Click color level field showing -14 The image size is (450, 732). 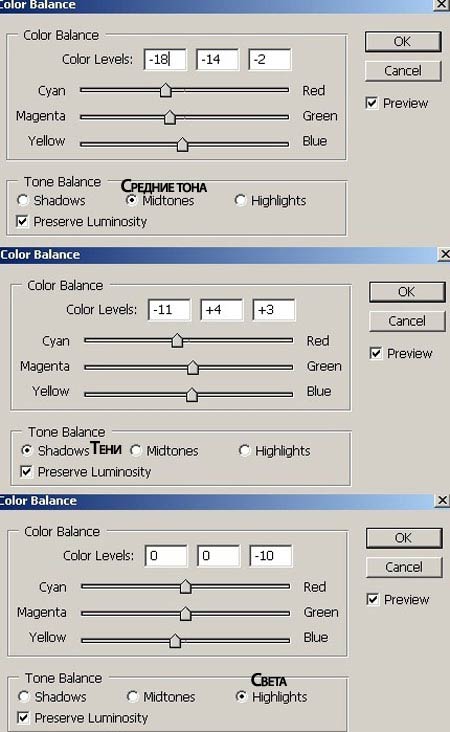click(218, 60)
